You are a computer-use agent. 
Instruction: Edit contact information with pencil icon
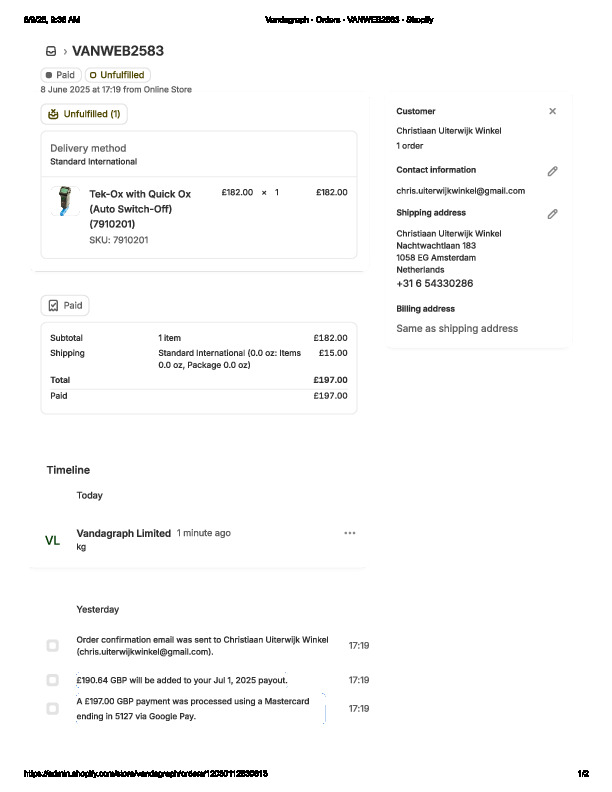[x=552, y=171]
